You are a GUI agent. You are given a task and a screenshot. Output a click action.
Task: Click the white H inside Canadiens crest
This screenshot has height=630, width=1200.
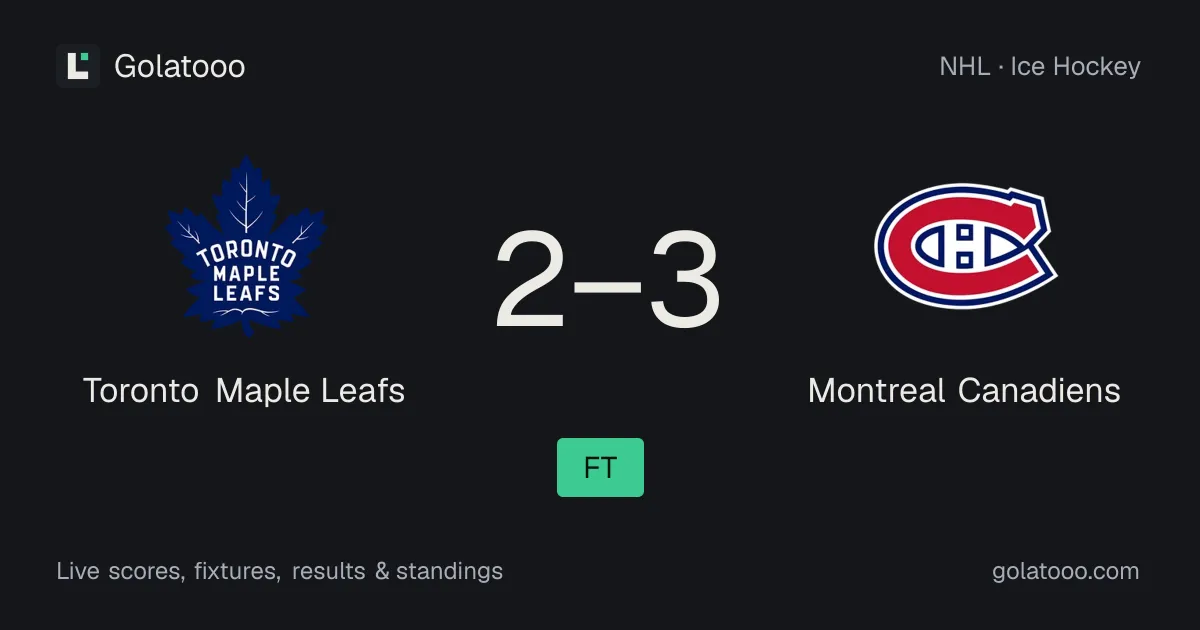(964, 246)
